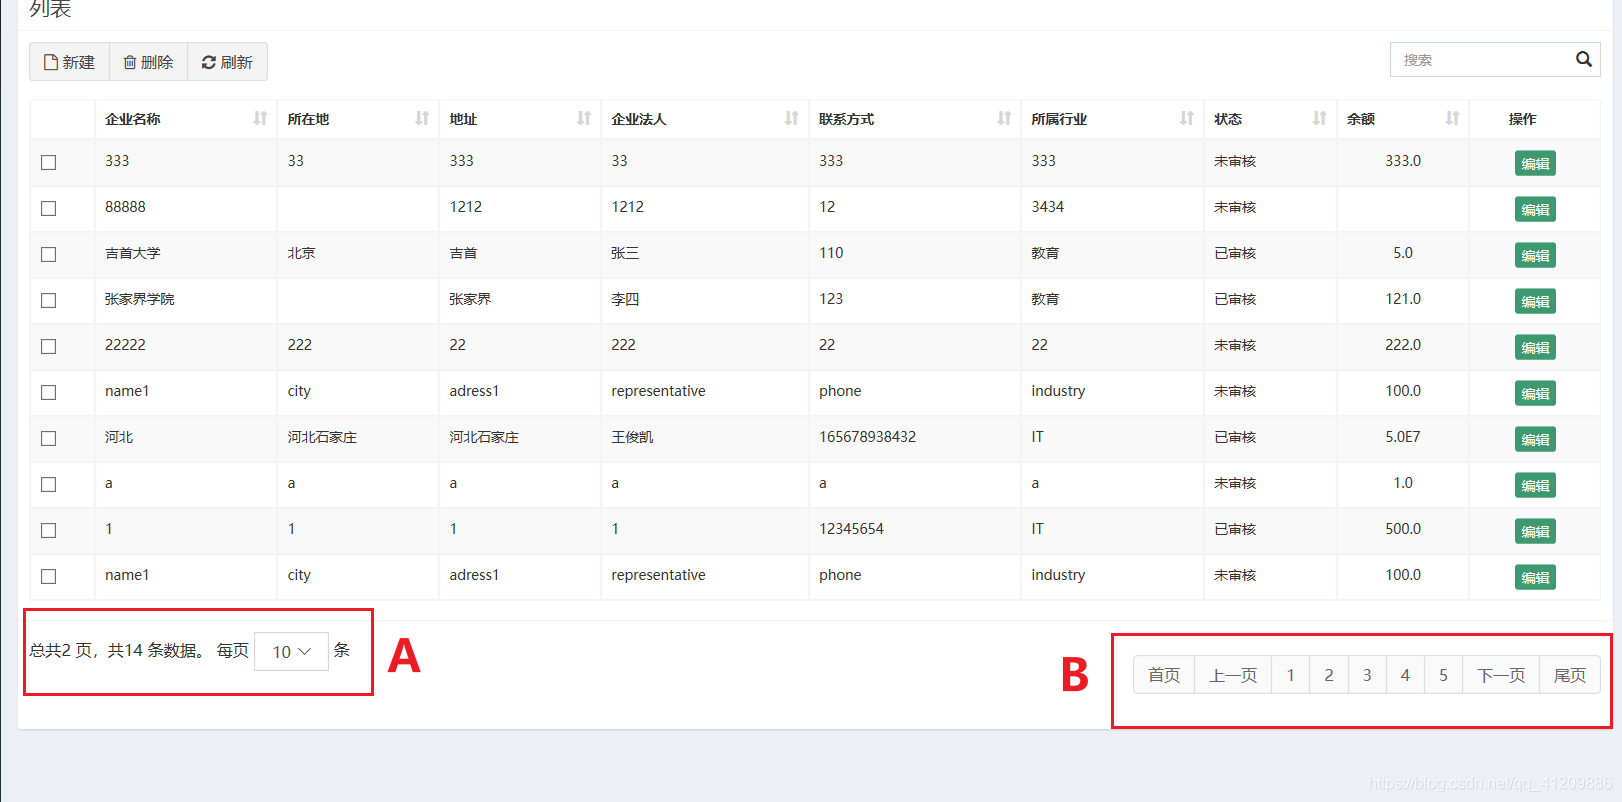Sort by 地址 column sort icon
The height and width of the screenshot is (802, 1622).
click(584, 119)
